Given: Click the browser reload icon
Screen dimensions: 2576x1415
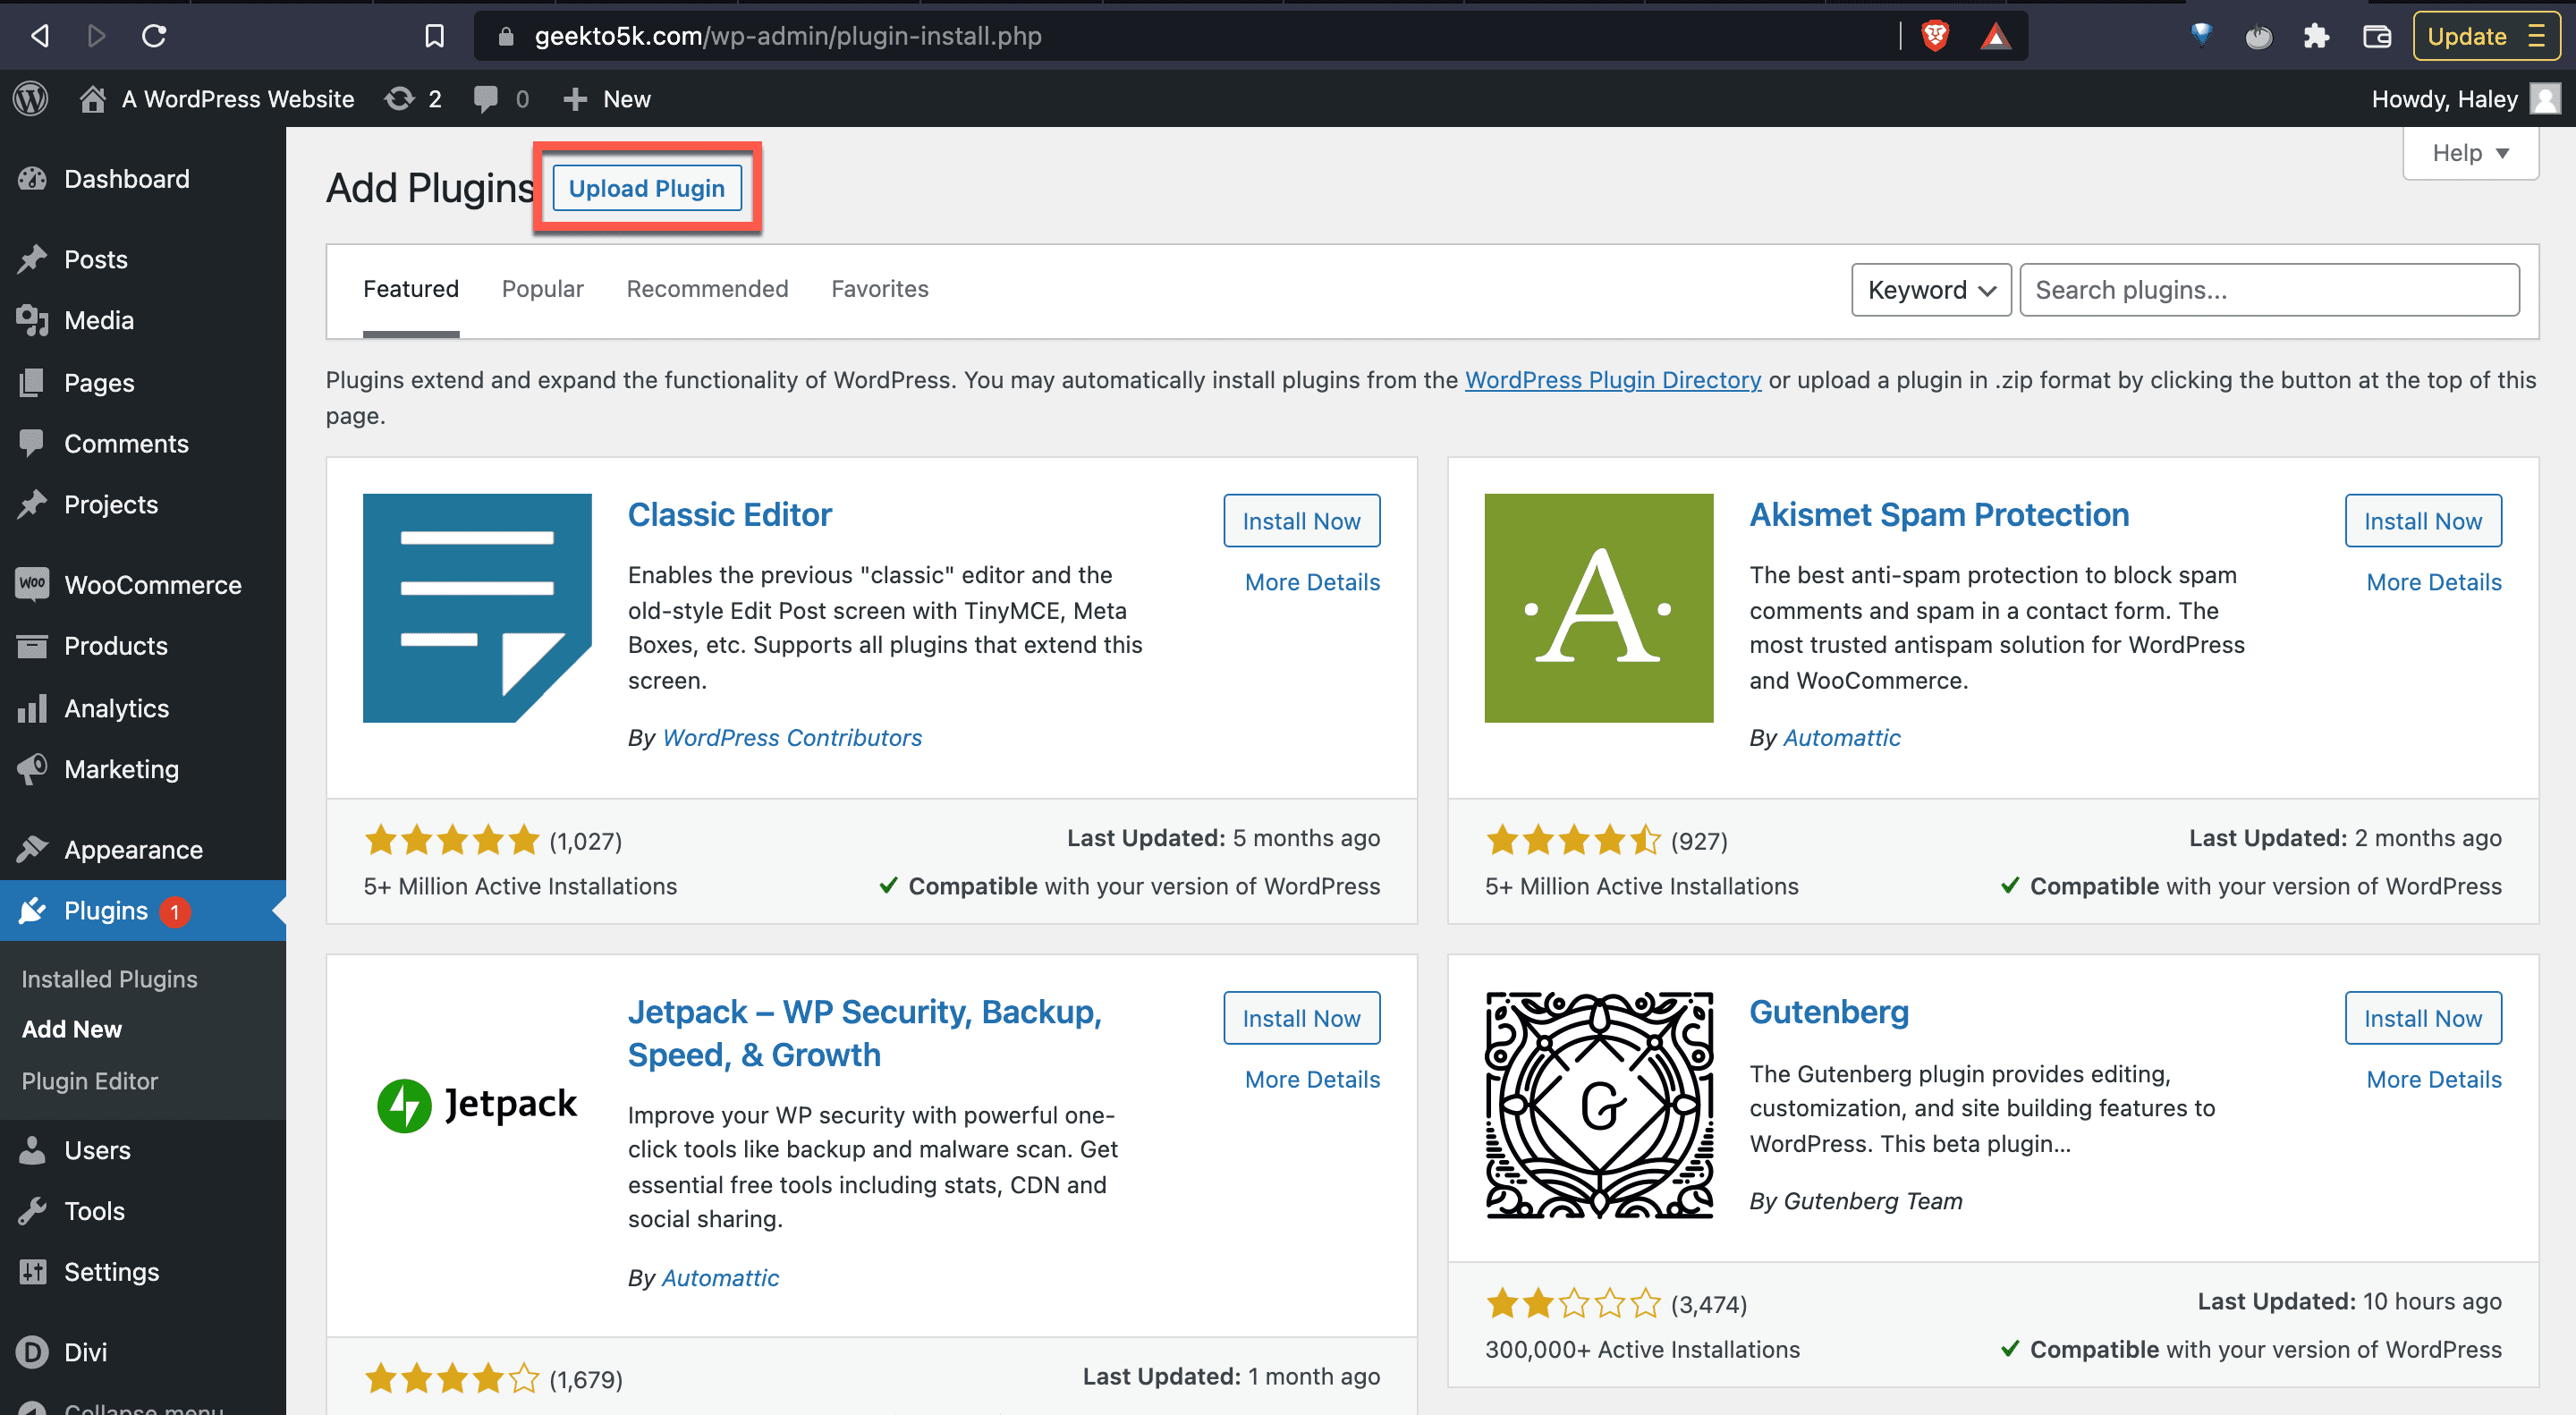Looking at the screenshot, I should [154, 36].
